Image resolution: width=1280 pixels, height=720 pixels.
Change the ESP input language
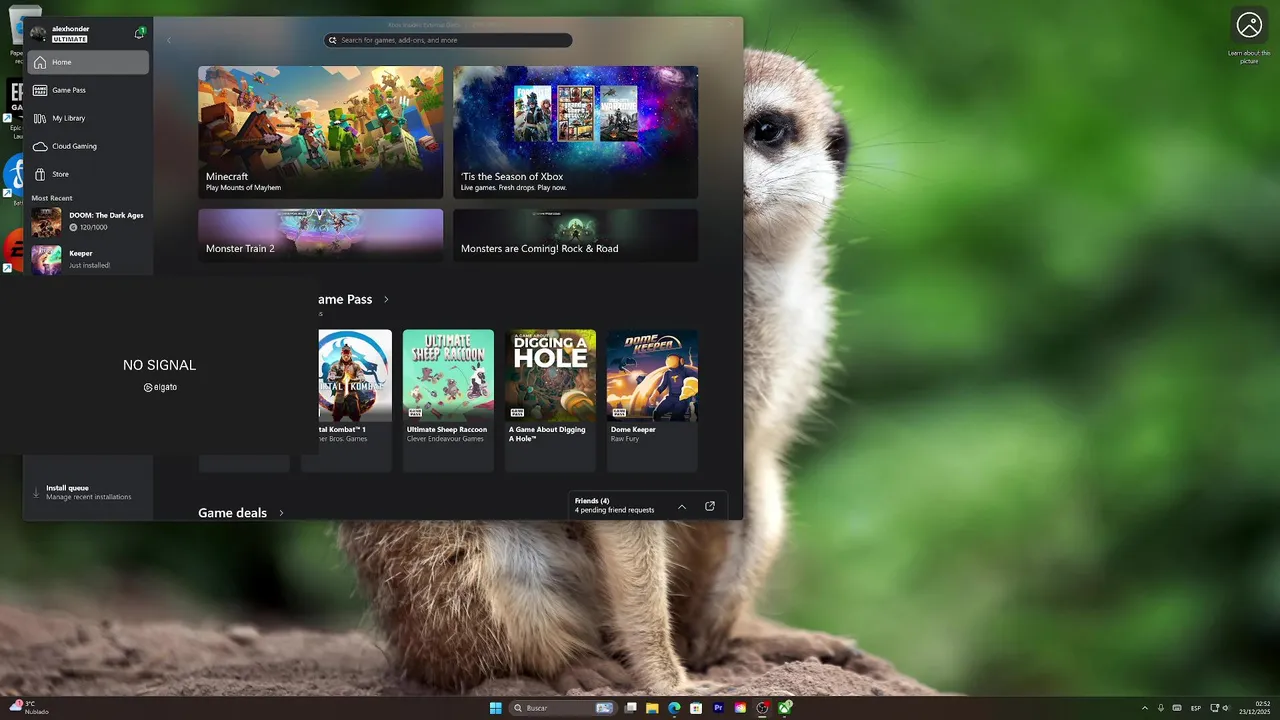[1196, 708]
